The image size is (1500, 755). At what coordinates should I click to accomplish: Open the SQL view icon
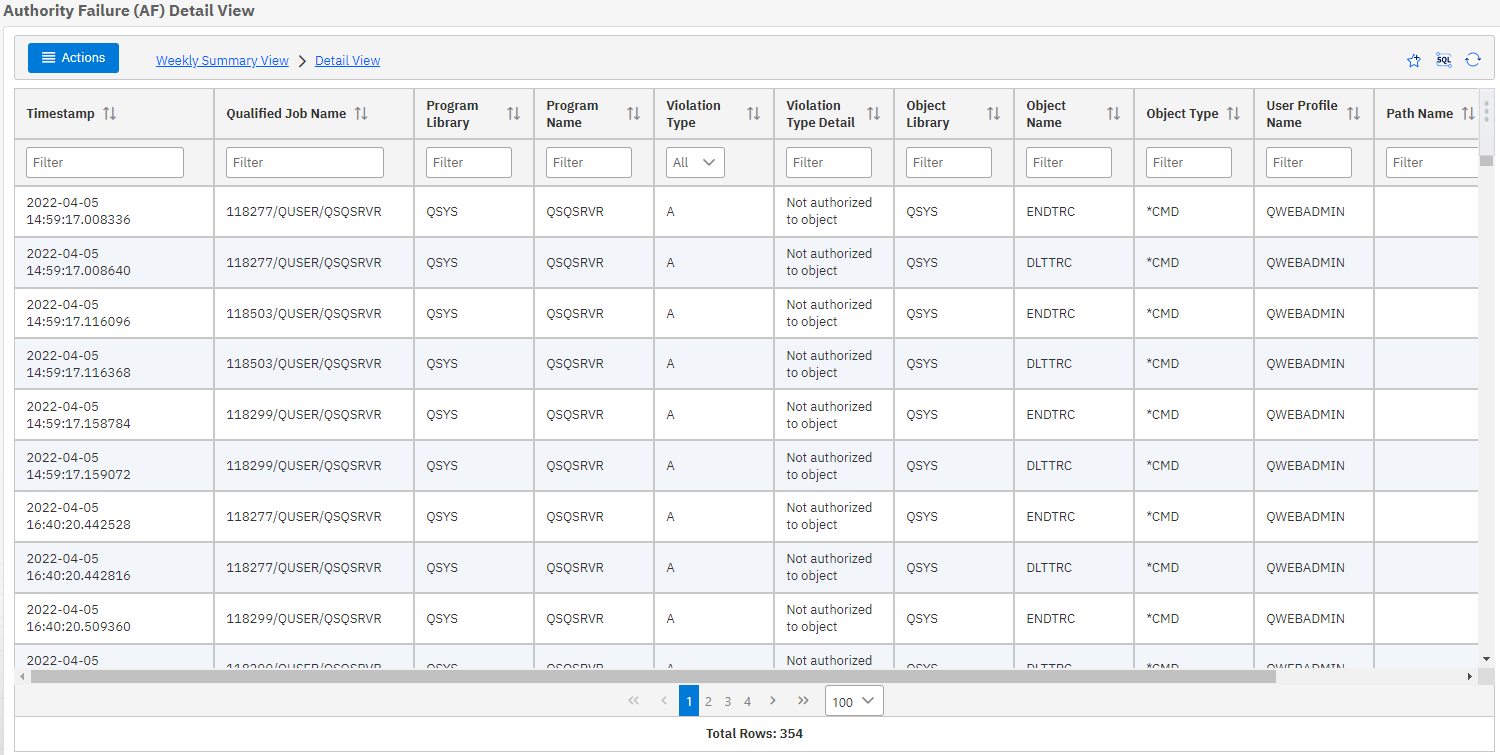pyautogui.click(x=1443, y=60)
